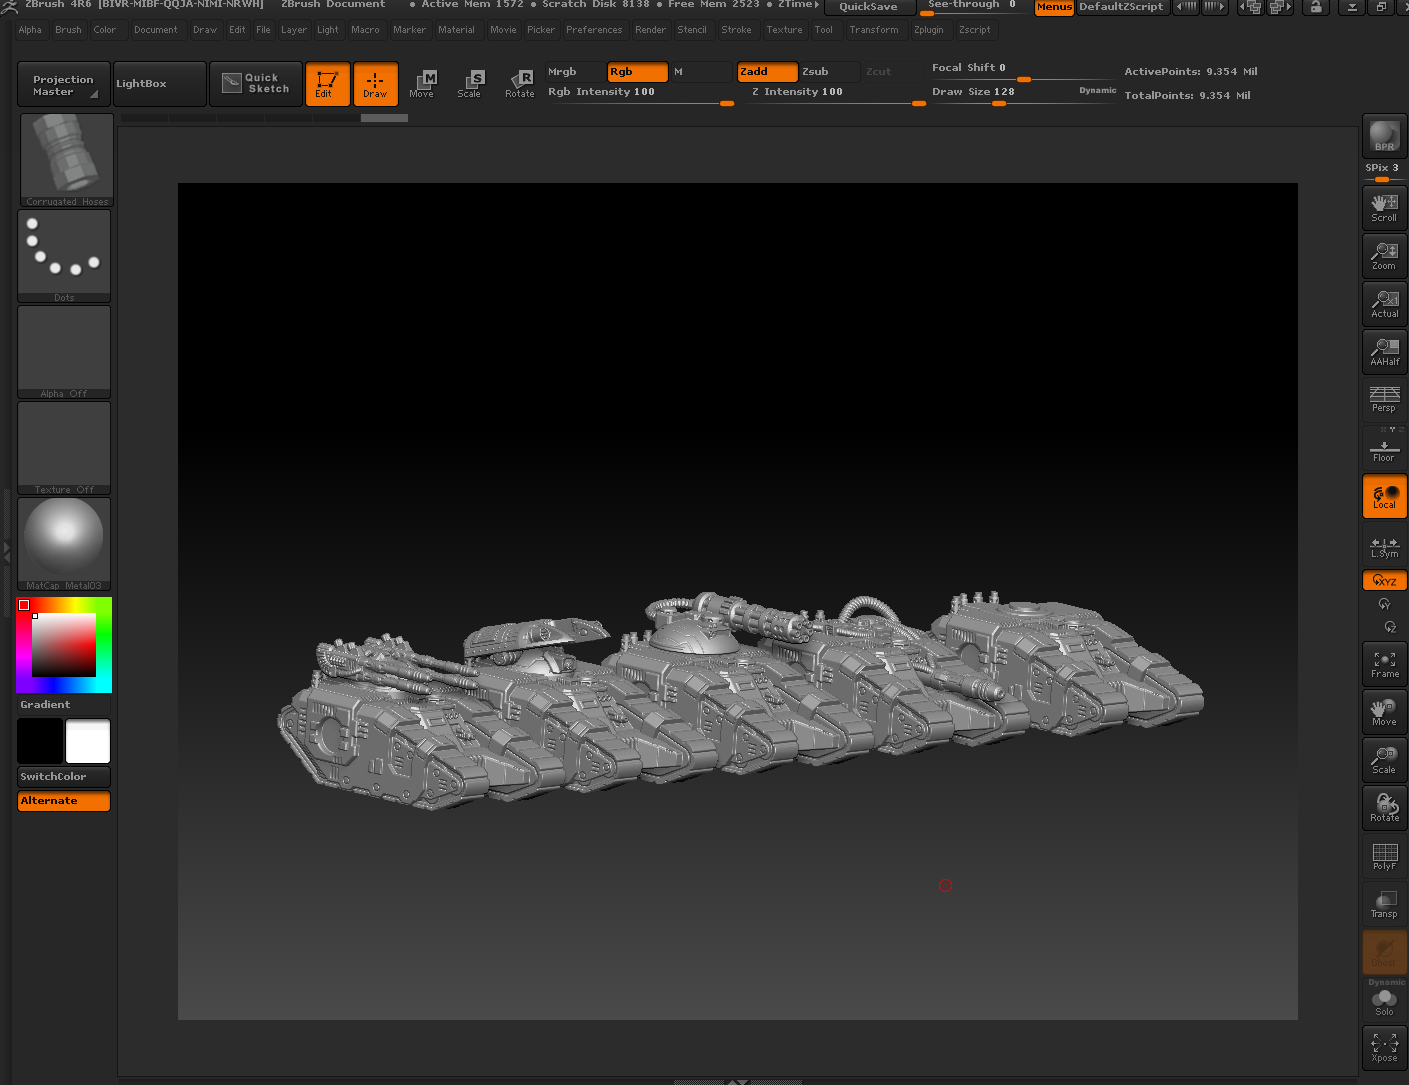The width and height of the screenshot is (1409, 1085).
Task: Open the Zplugin menu
Action: tap(928, 30)
